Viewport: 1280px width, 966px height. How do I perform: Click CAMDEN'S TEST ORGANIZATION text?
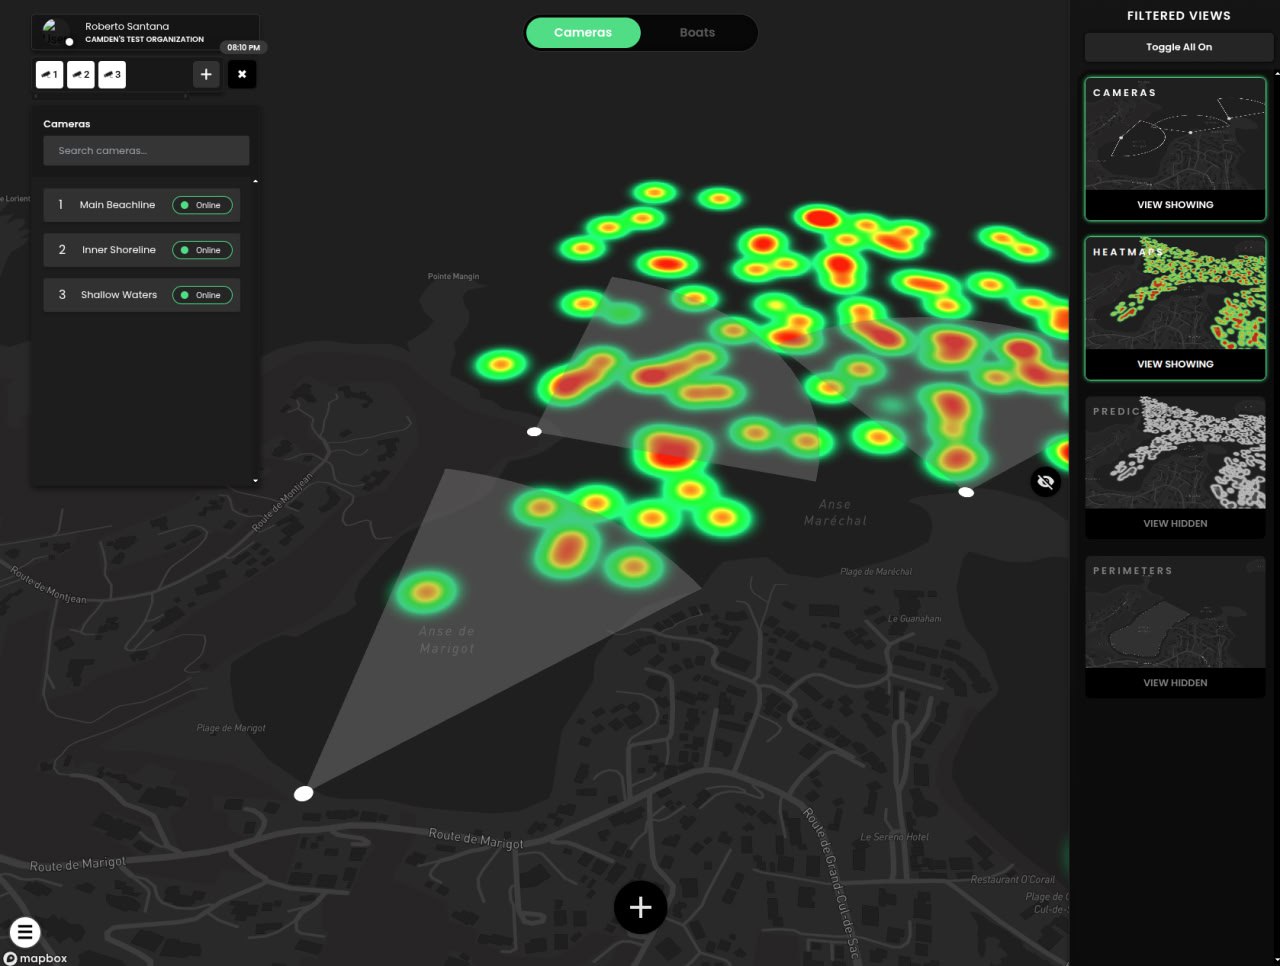pyautogui.click(x=144, y=40)
